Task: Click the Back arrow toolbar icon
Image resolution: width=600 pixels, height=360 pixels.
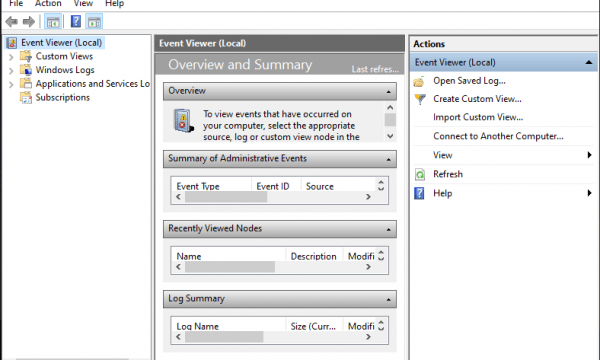Action: (11, 22)
